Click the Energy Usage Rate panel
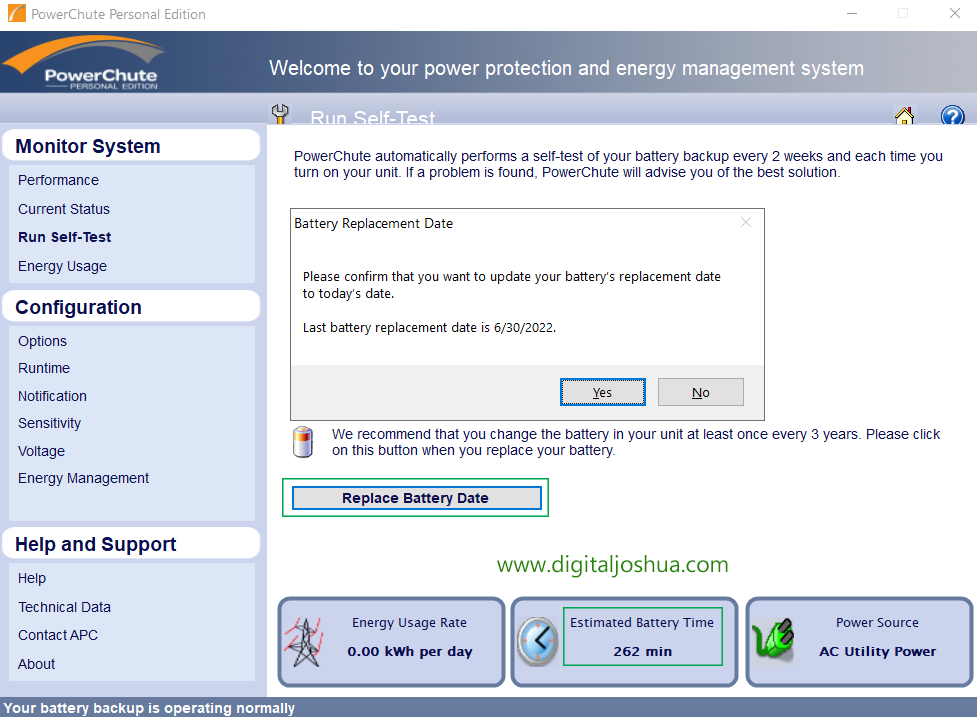Viewport: 977px width, 717px height. [391, 642]
